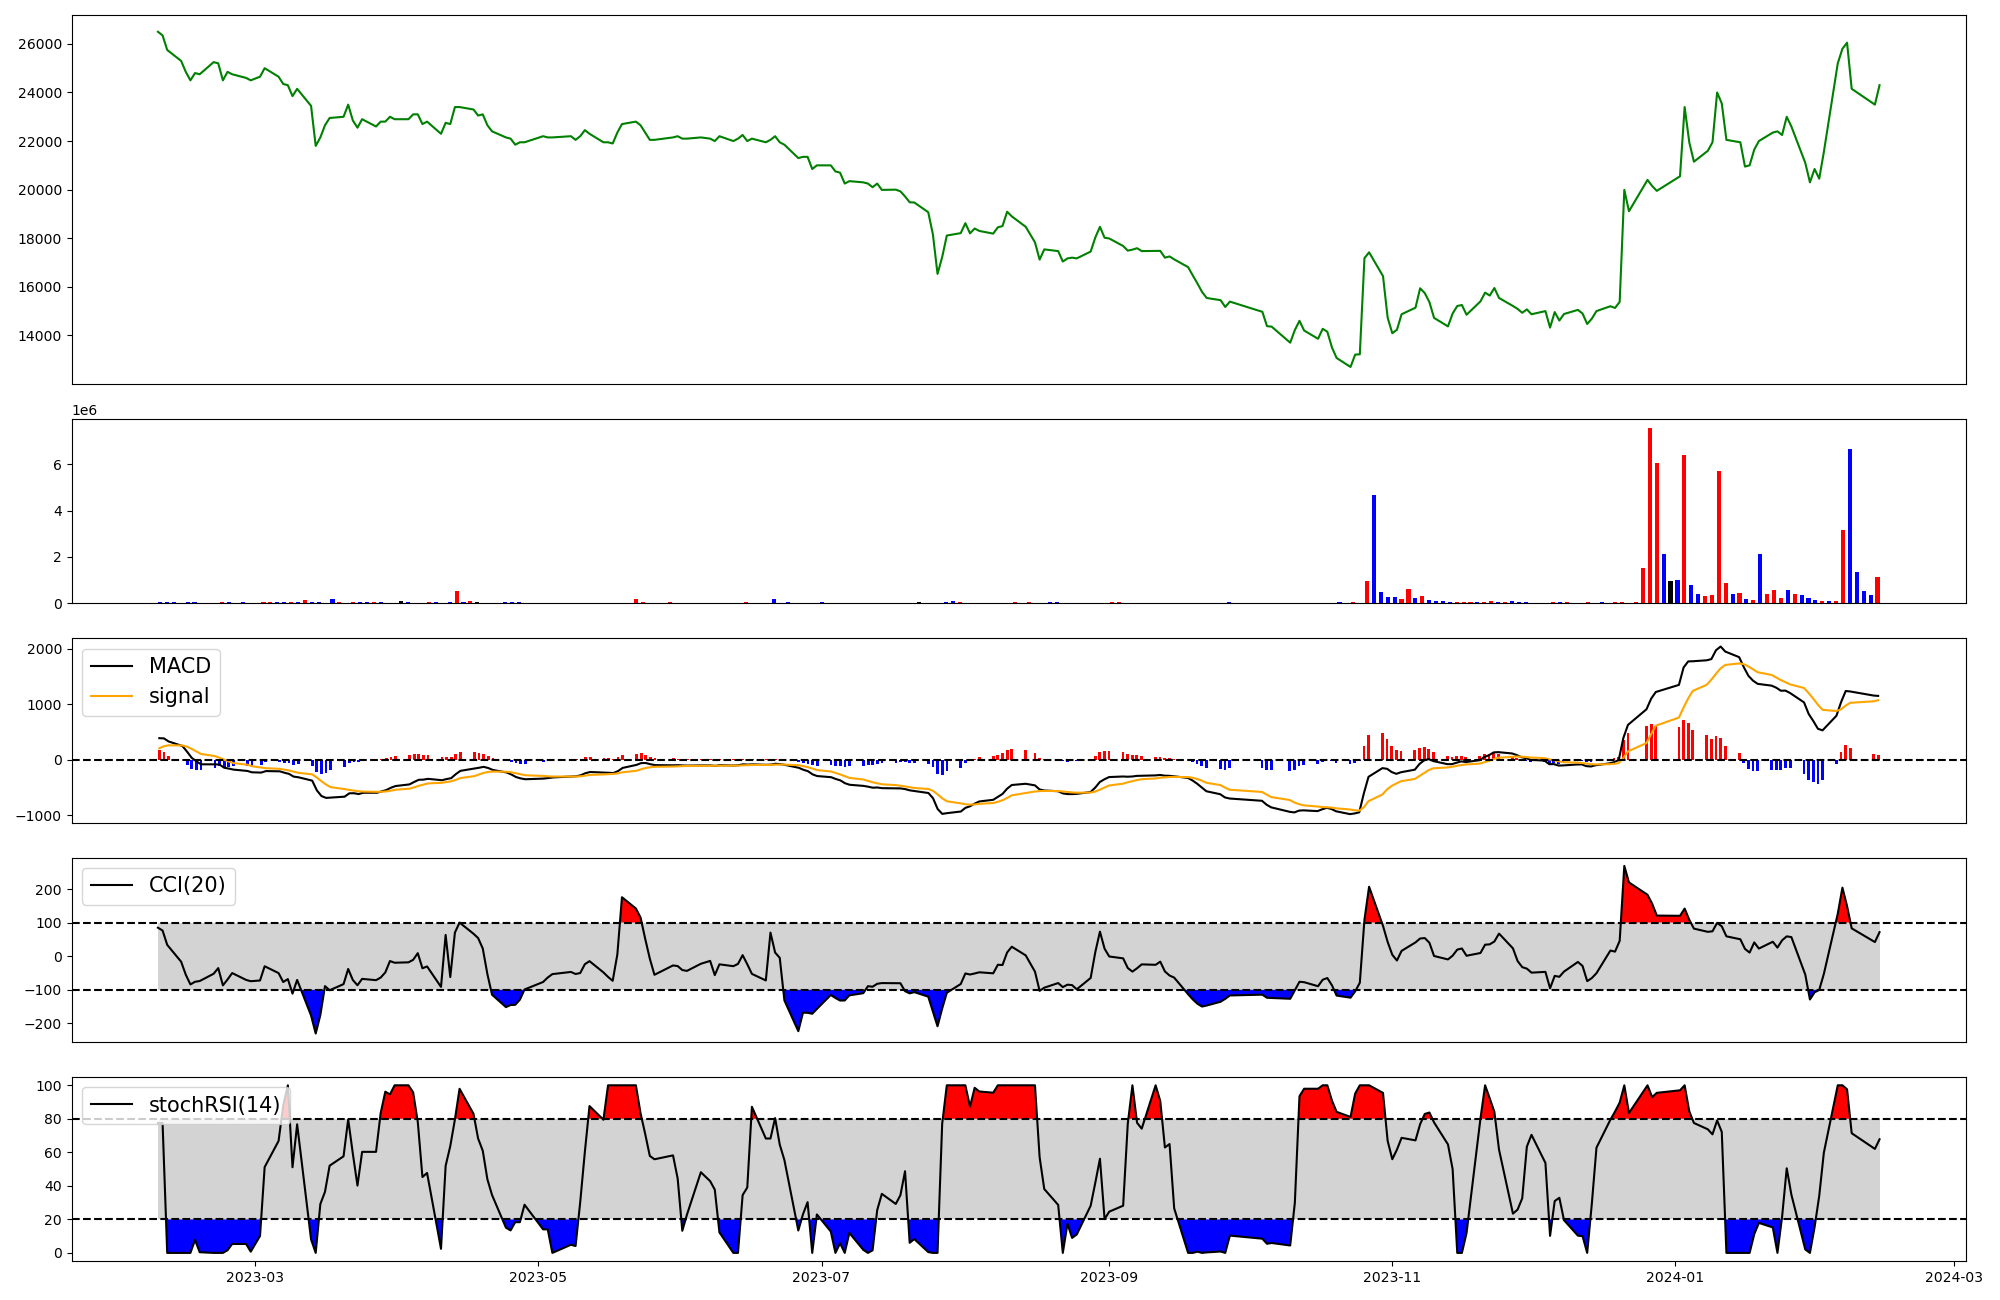Click the tall blue volume bar near 2023-11
This screenshot has width=2000, height=1300.
[x=1374, y=548]
